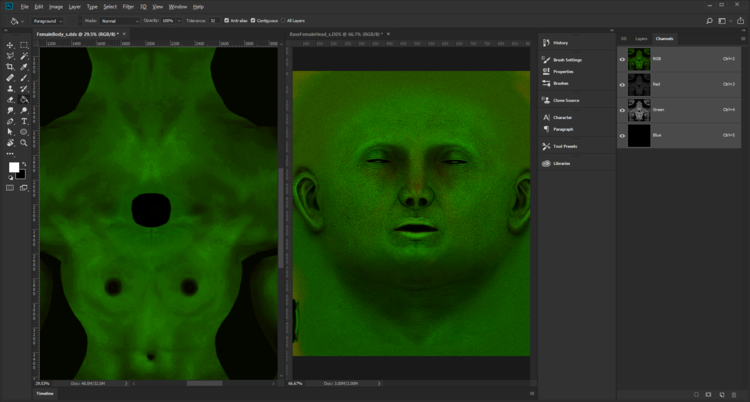Select the Lasso tool
750x402 pixels.
pos(10,56)
